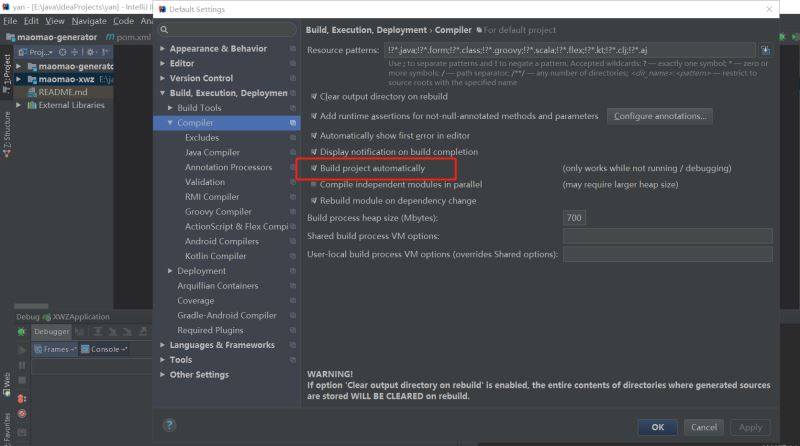The height and width of the screenshot is (446, 800).
Task: Select Java Compiler in settings tree
Action: (212, 152)
